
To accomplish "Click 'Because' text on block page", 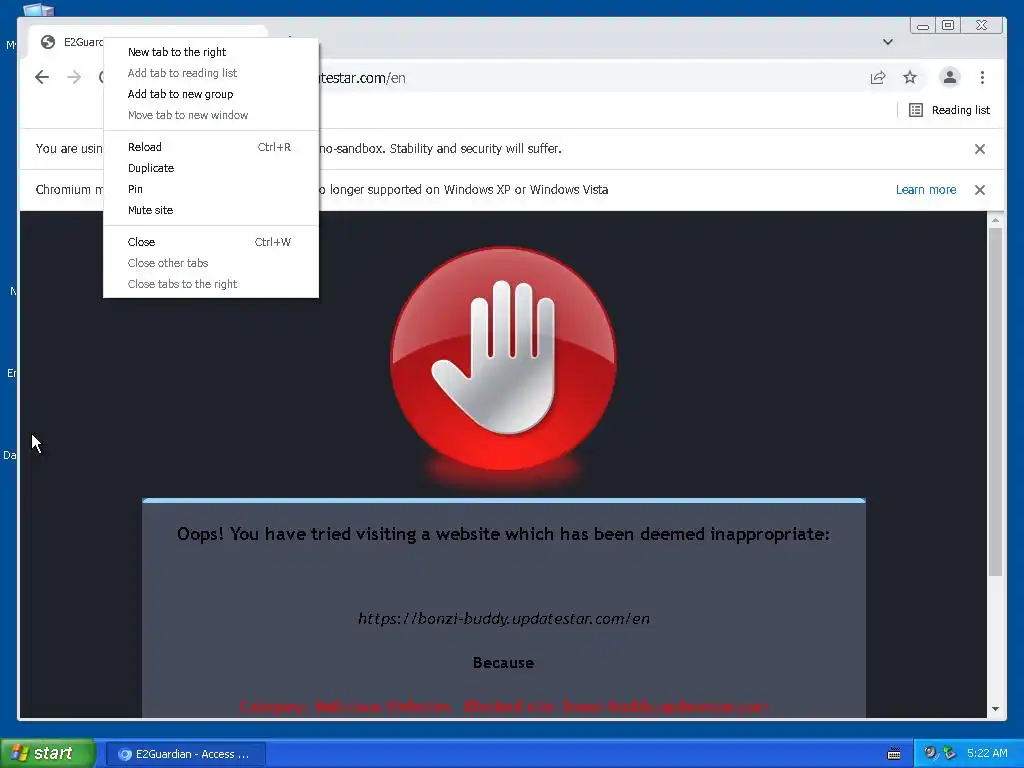I will 504,663.
